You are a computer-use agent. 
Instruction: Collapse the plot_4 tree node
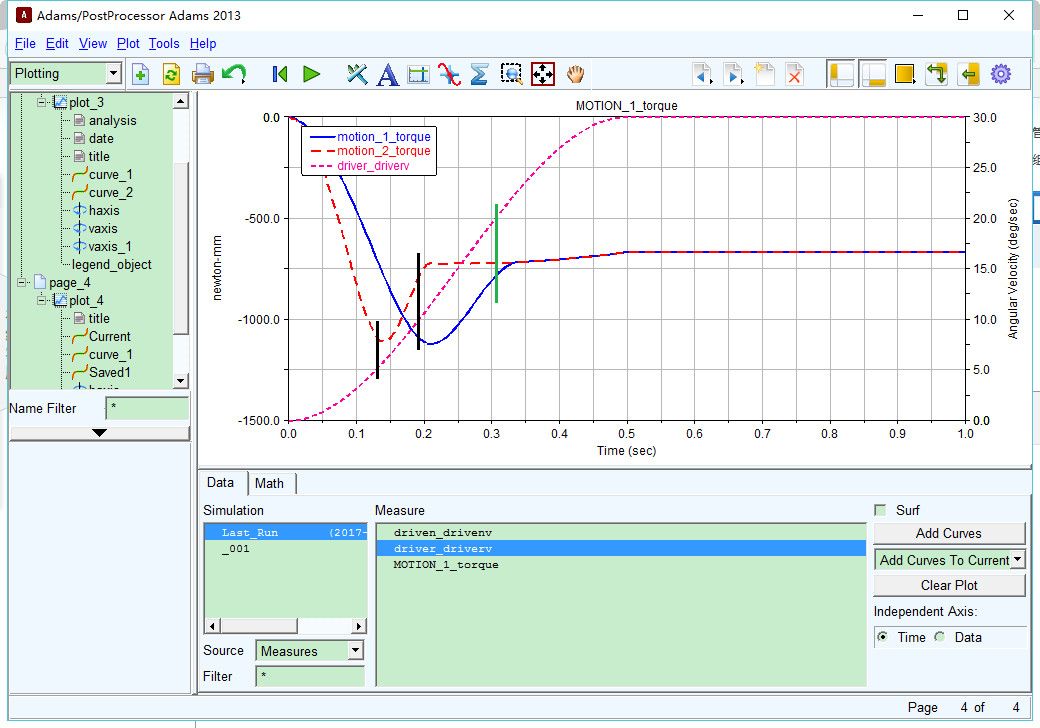pos(42,300)
